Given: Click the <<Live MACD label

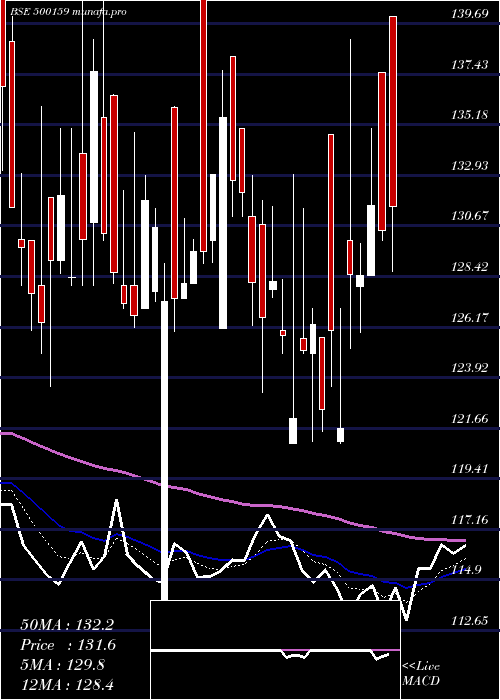Looking at the screenshot, I should pos(421,673).
